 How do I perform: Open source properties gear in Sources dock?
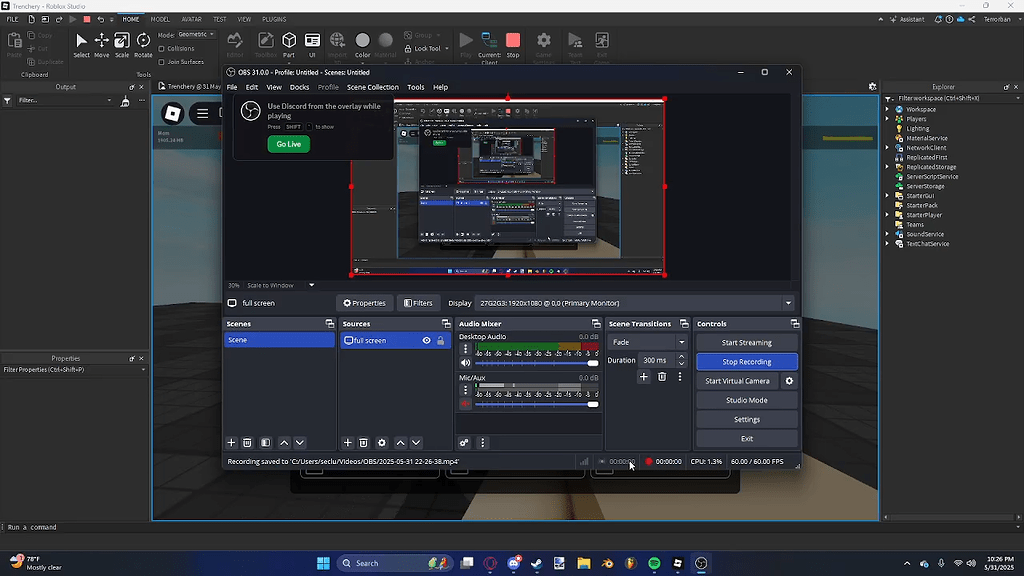pyautogui.click(x=382, y=443)
